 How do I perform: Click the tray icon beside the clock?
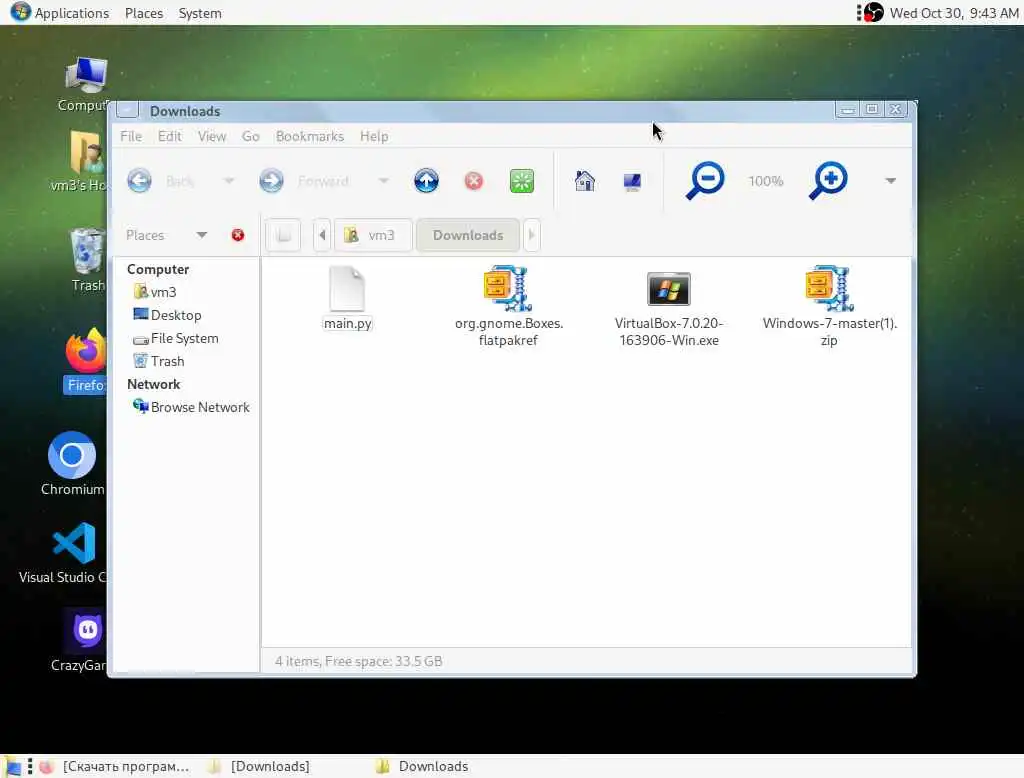coord(872,12)
